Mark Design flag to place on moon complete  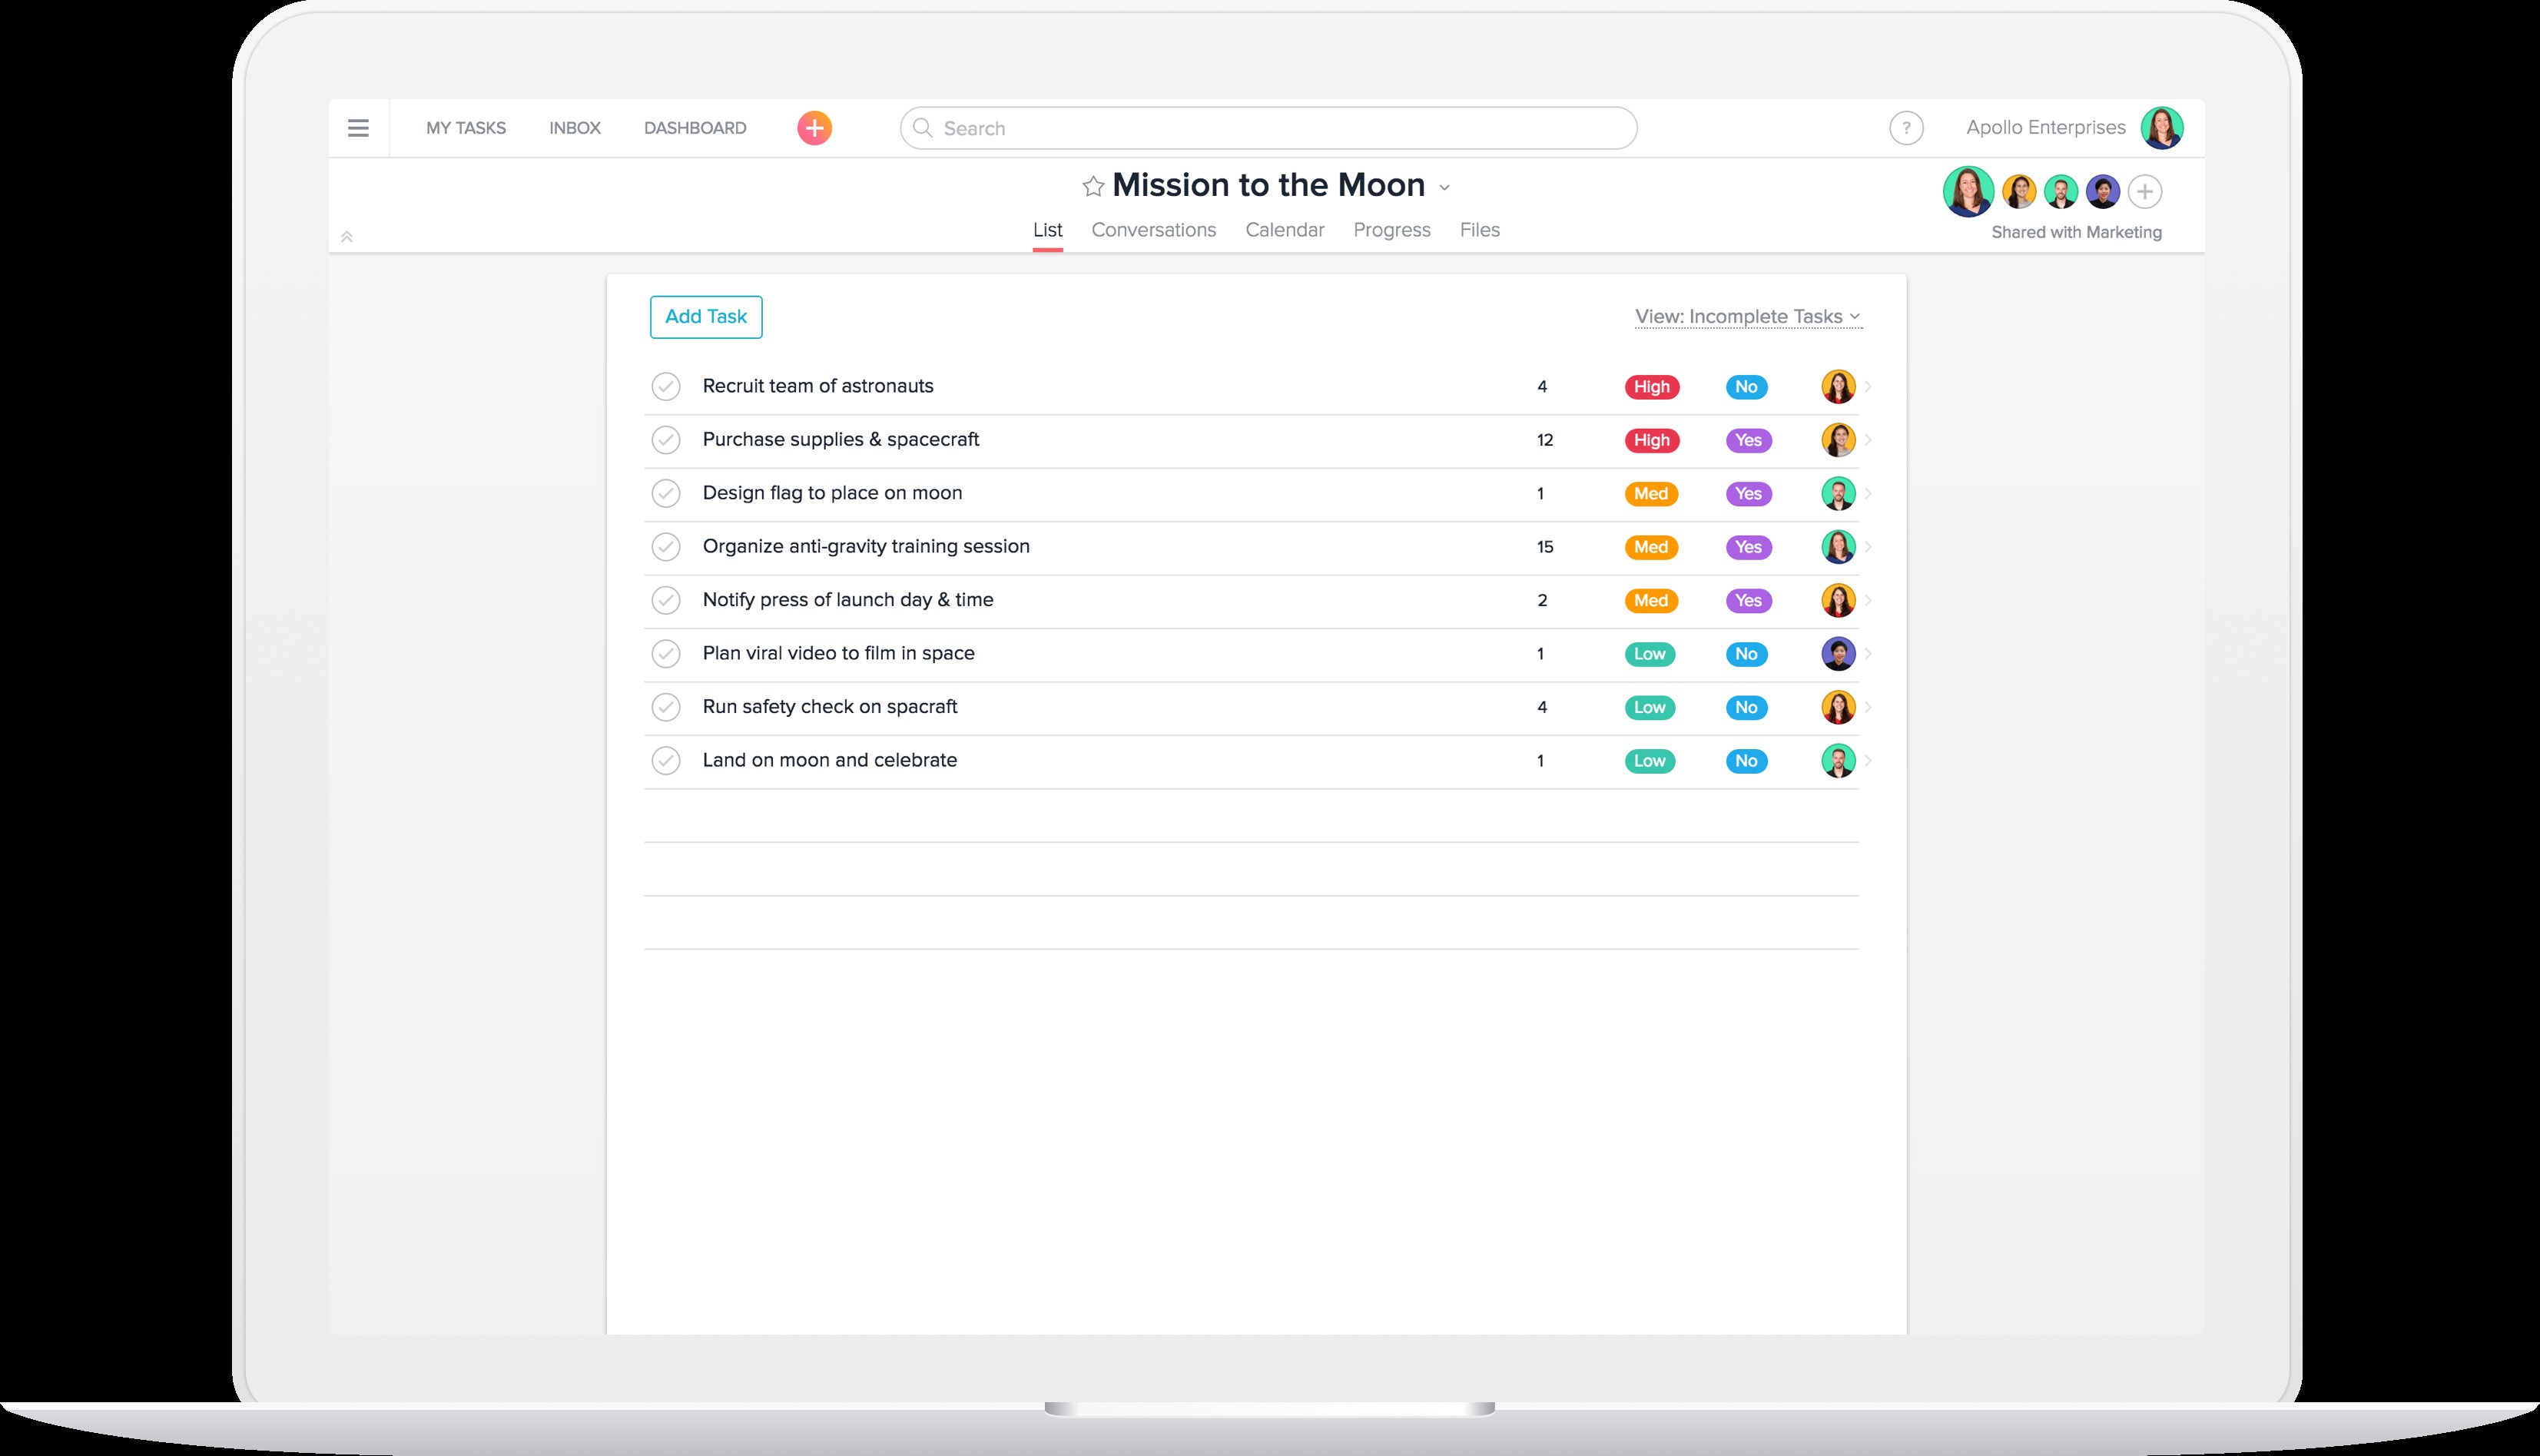666,493
